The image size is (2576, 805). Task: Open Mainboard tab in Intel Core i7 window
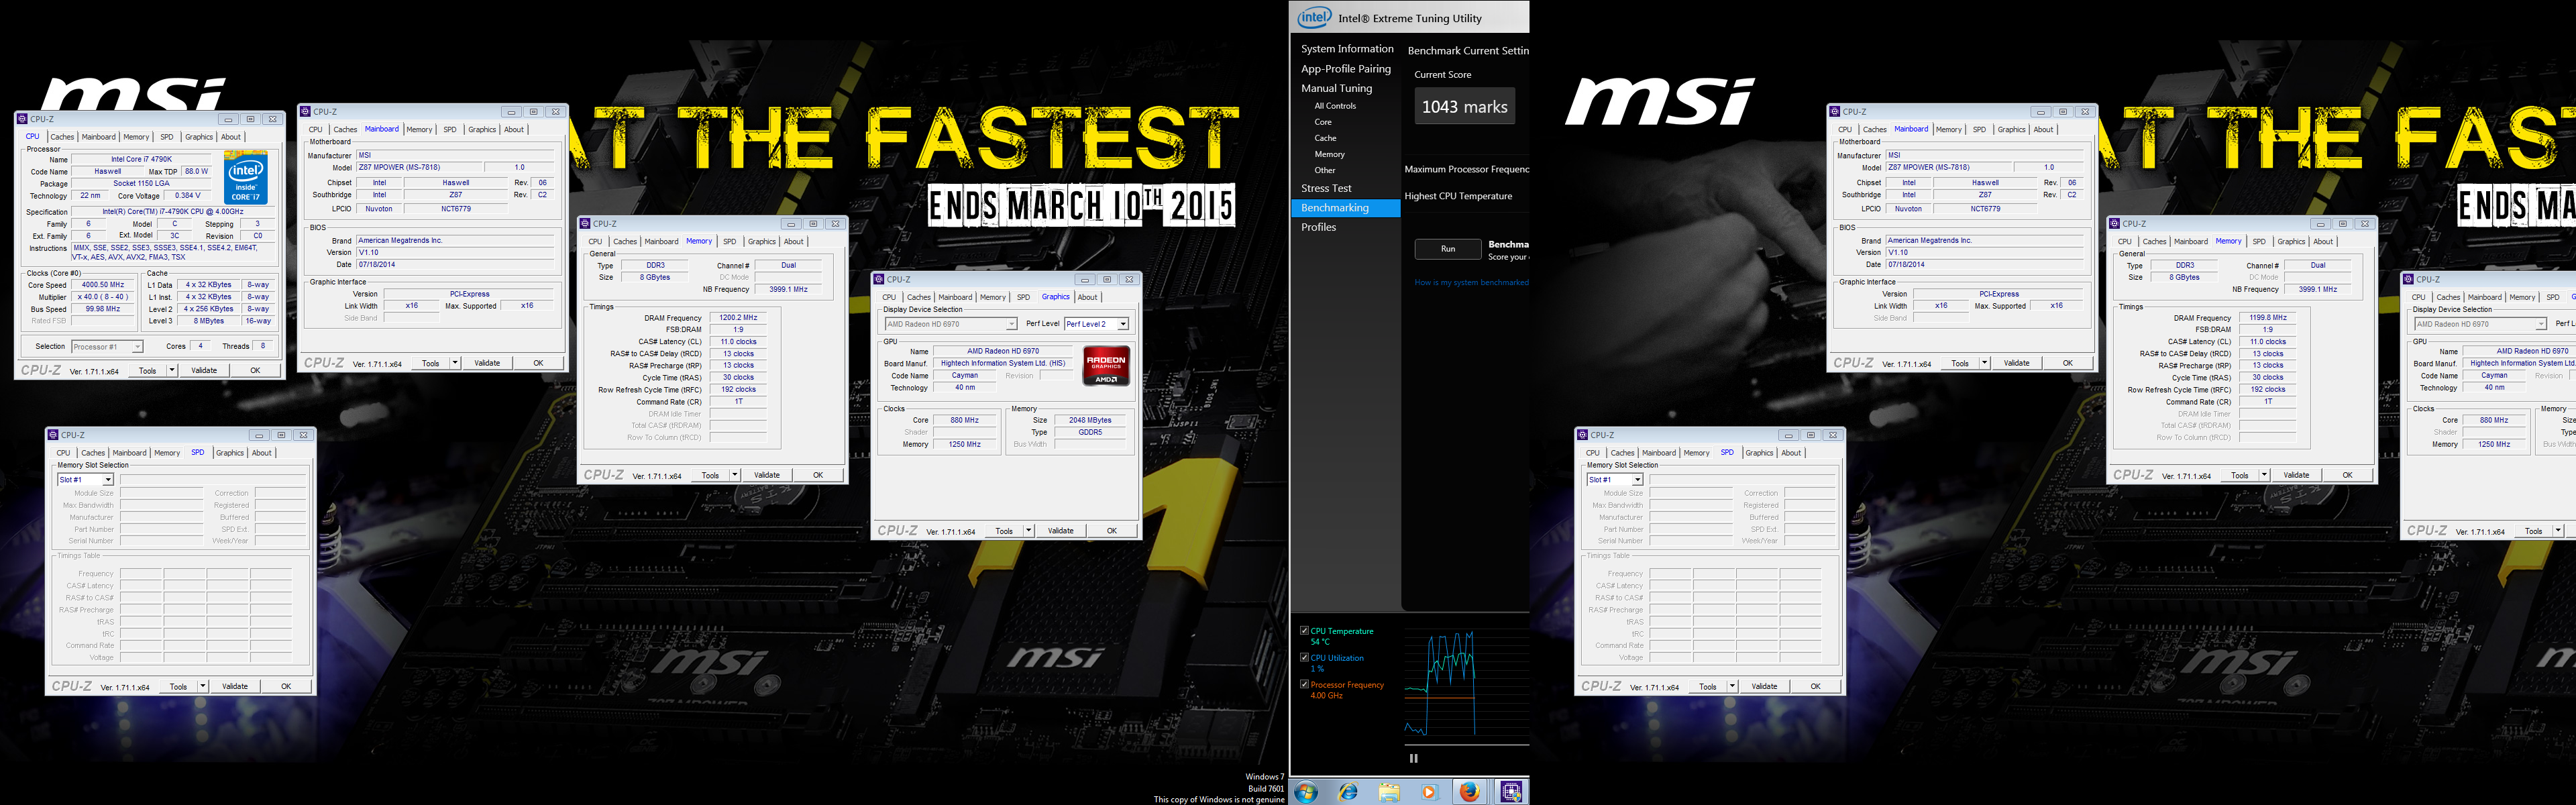(x=98, y=137)
